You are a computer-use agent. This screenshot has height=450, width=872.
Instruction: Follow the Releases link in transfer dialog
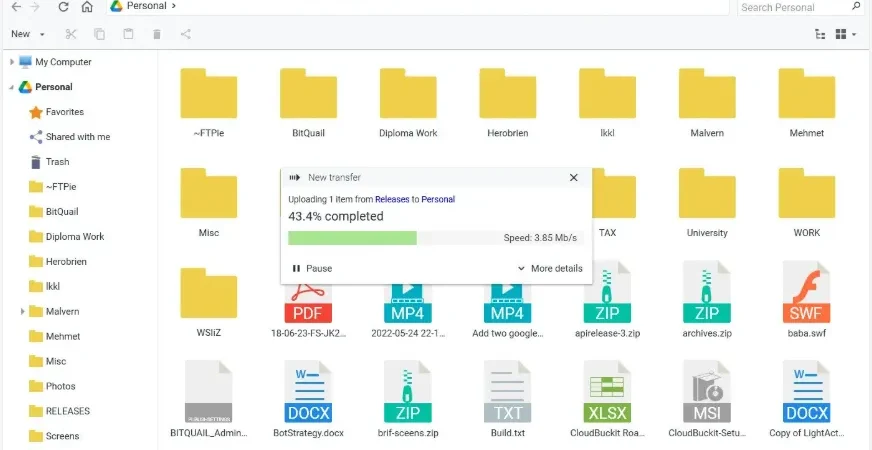[x=392, y=199]
